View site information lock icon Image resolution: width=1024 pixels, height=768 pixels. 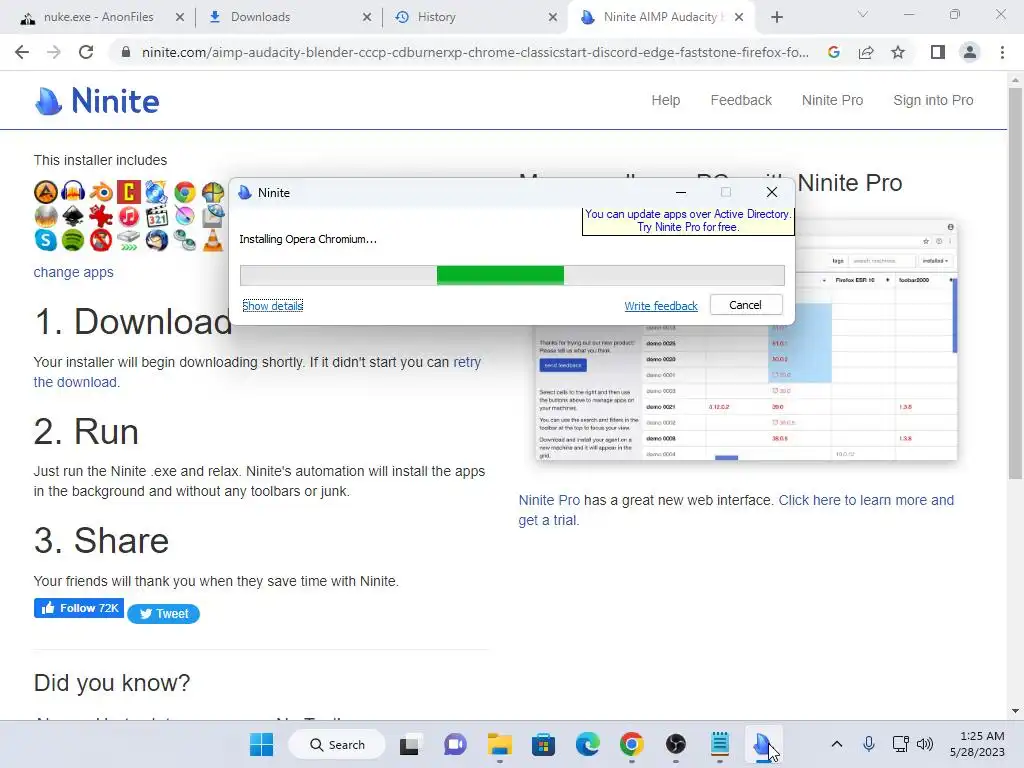126,52
